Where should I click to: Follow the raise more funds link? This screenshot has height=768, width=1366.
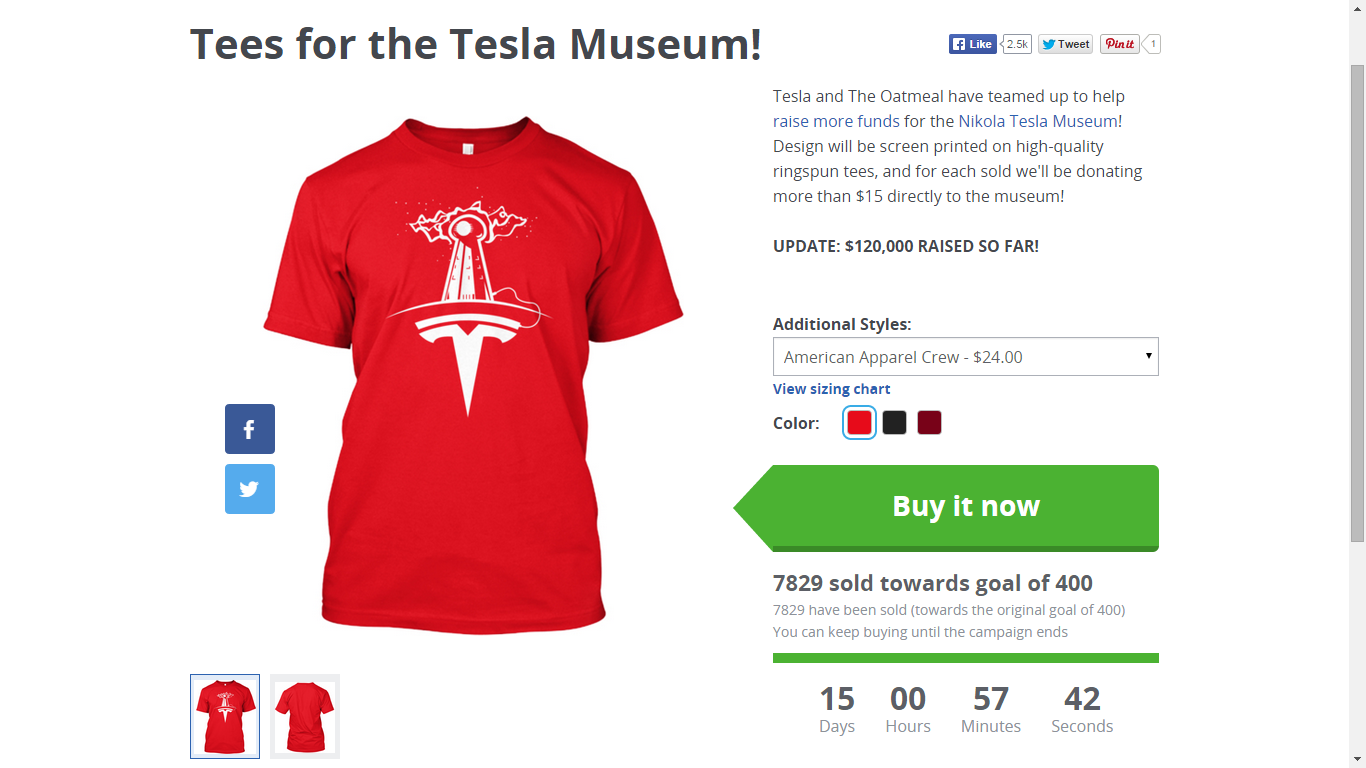pos(836,121)
